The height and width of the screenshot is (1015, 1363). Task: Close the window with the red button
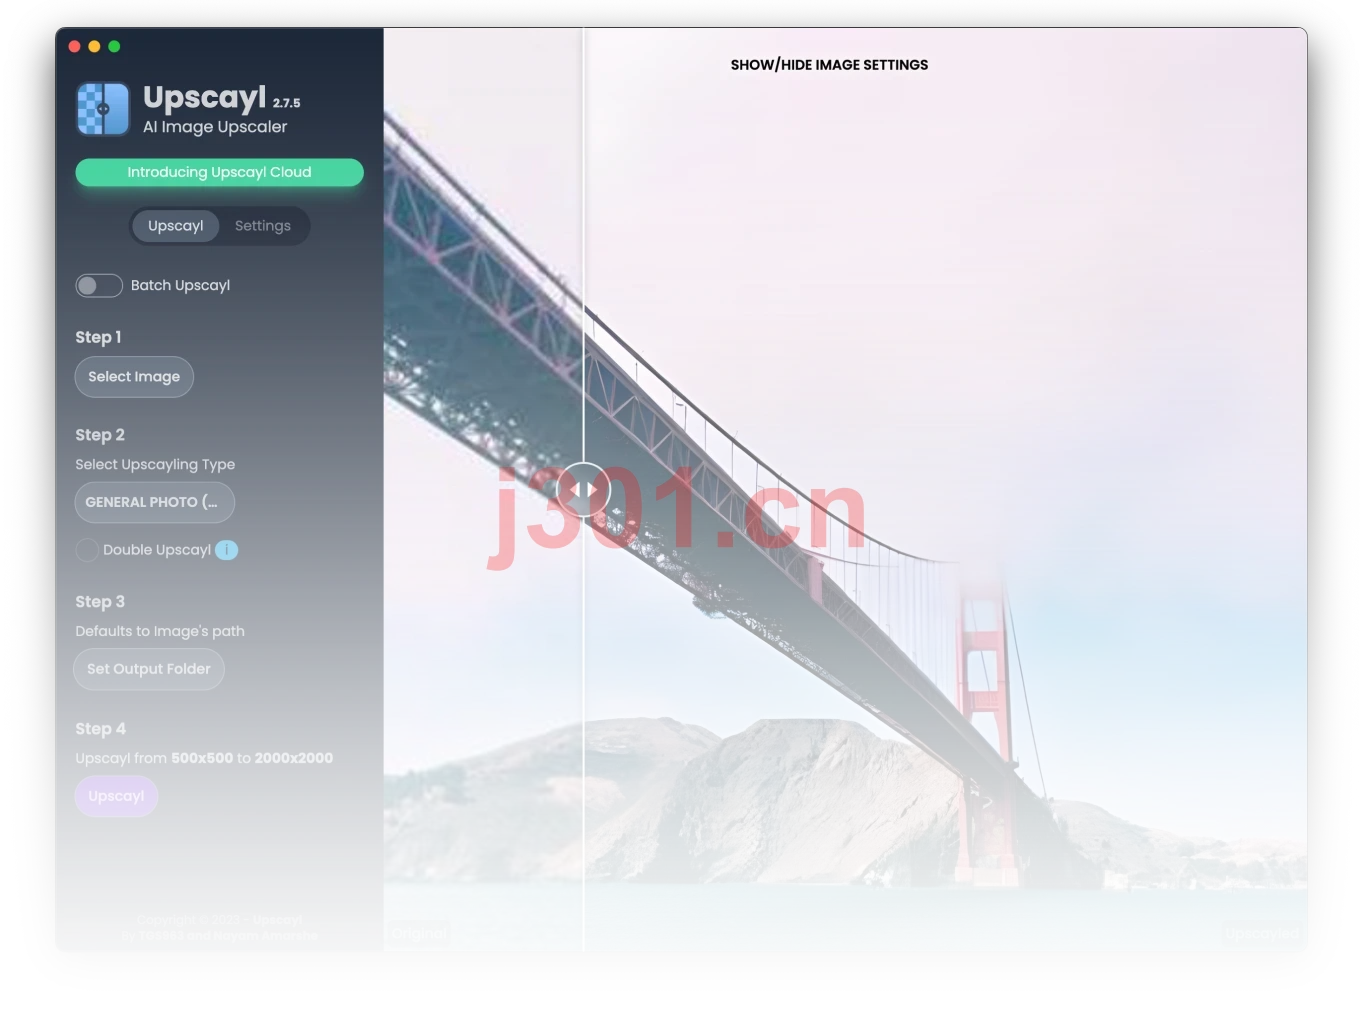[x=74, y=46]
